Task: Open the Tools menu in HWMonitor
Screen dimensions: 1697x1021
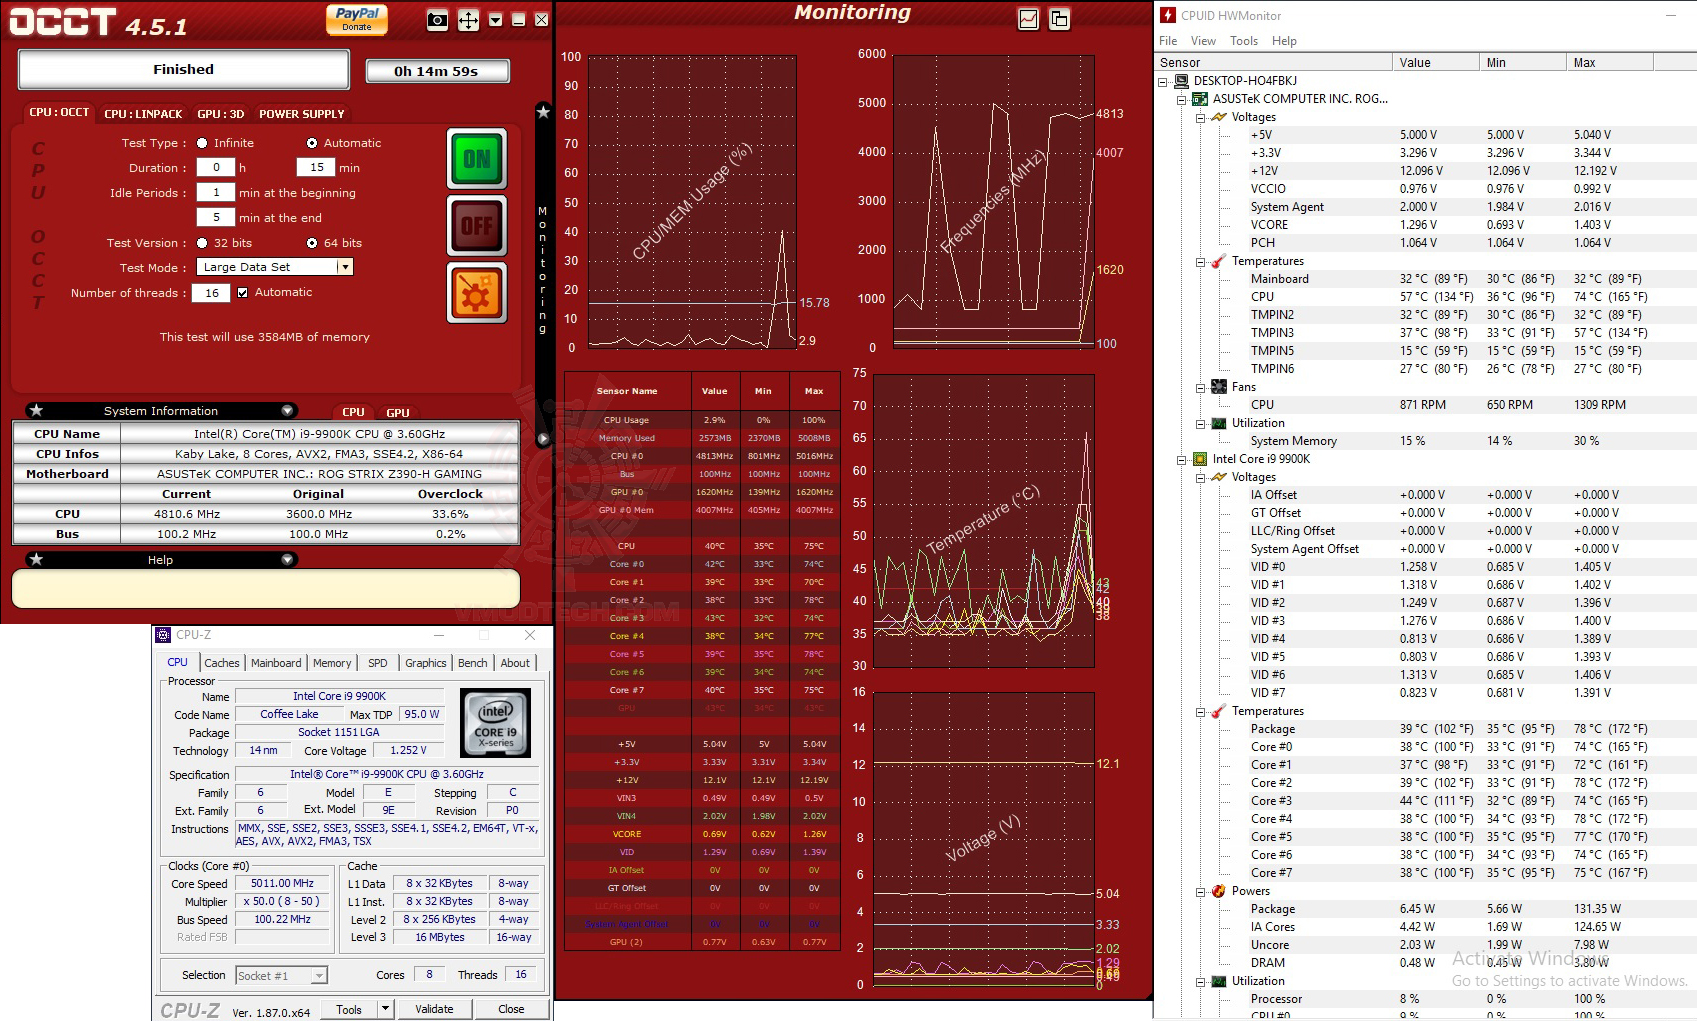Action: pos(1244,41)
